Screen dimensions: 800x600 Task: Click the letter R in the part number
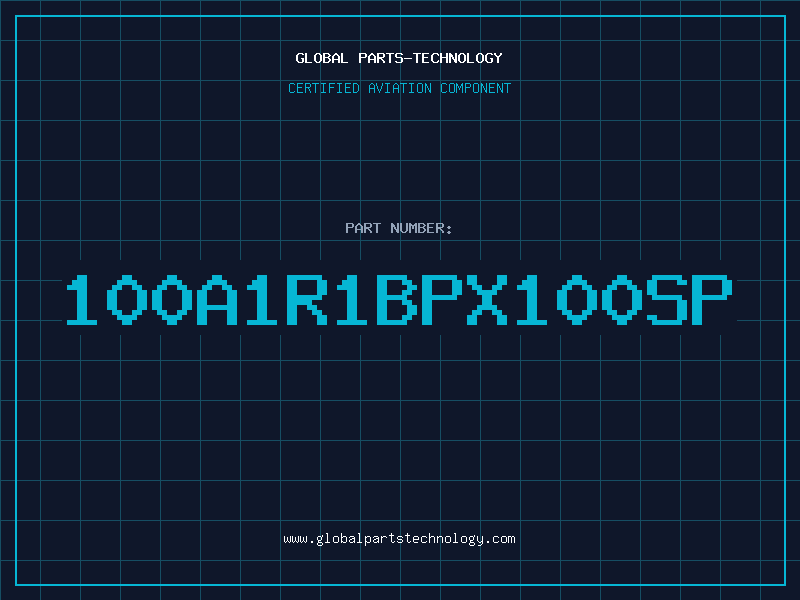pyautogui.click(x=307, y=300)
